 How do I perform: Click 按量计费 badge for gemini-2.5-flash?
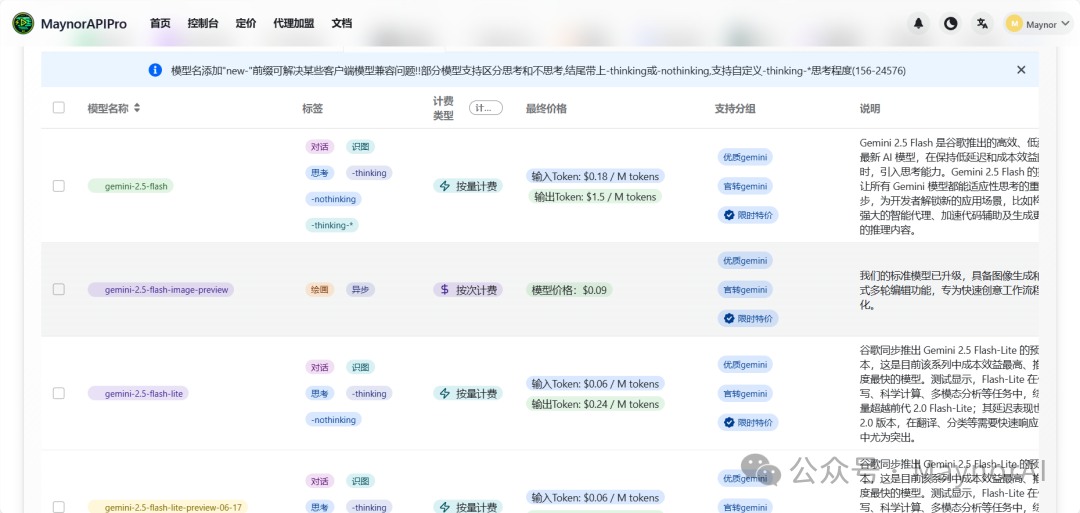(x=468, y=186)
